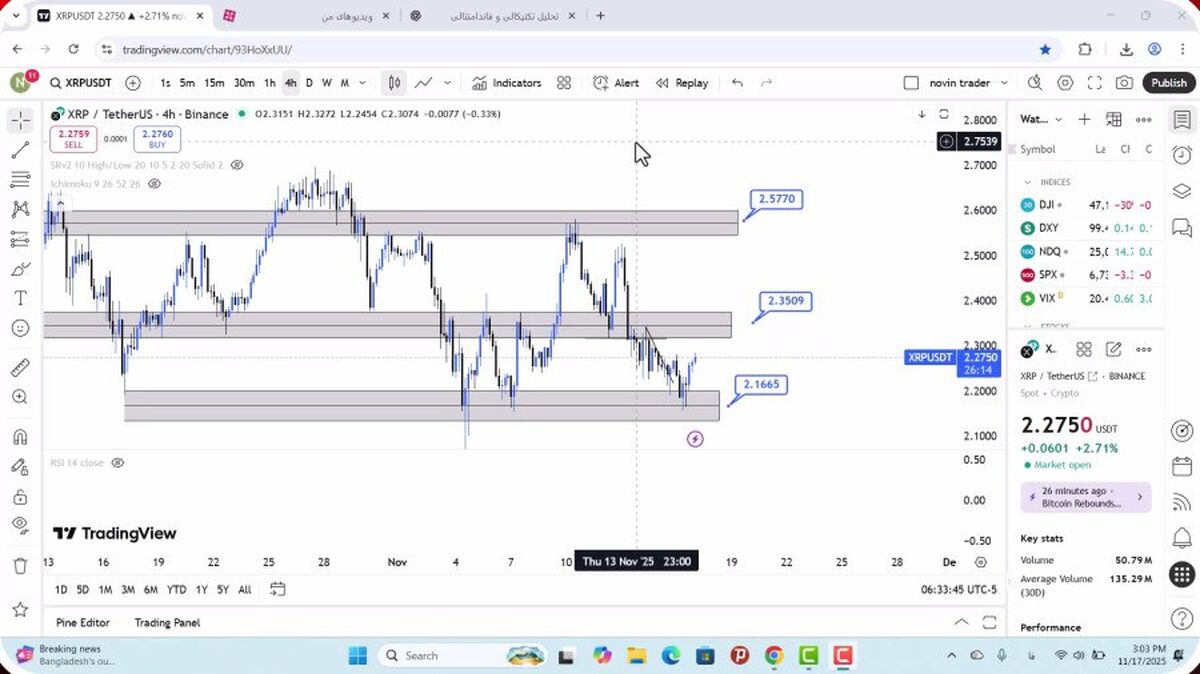Enter fullscreen chart mode
Viewport: 1200px width, 674px height.
coord(1095,83)
